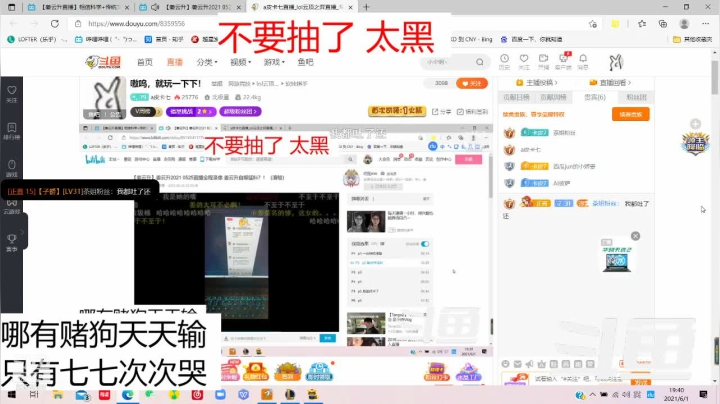Viewport: 720px width, 404px height.
Task: Open 鱼吧 navigation item
Action: point(305,62)
